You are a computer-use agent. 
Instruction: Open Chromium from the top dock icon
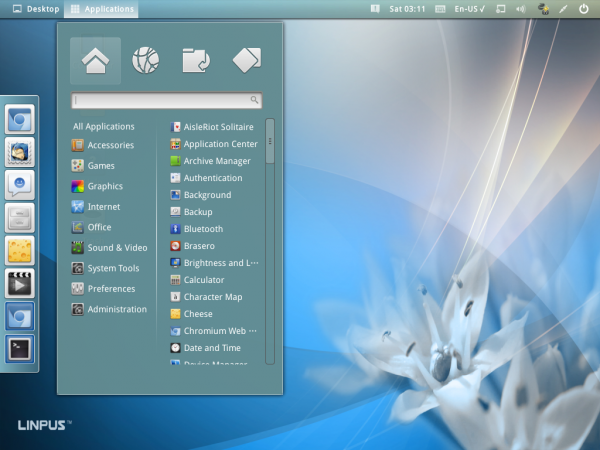20,119
